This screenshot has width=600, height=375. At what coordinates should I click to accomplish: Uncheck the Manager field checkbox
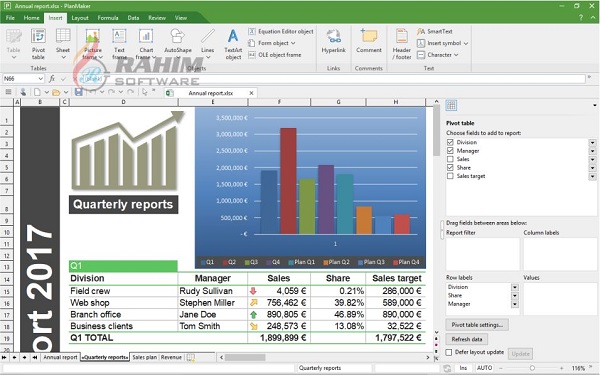click(x=450, y=150)
